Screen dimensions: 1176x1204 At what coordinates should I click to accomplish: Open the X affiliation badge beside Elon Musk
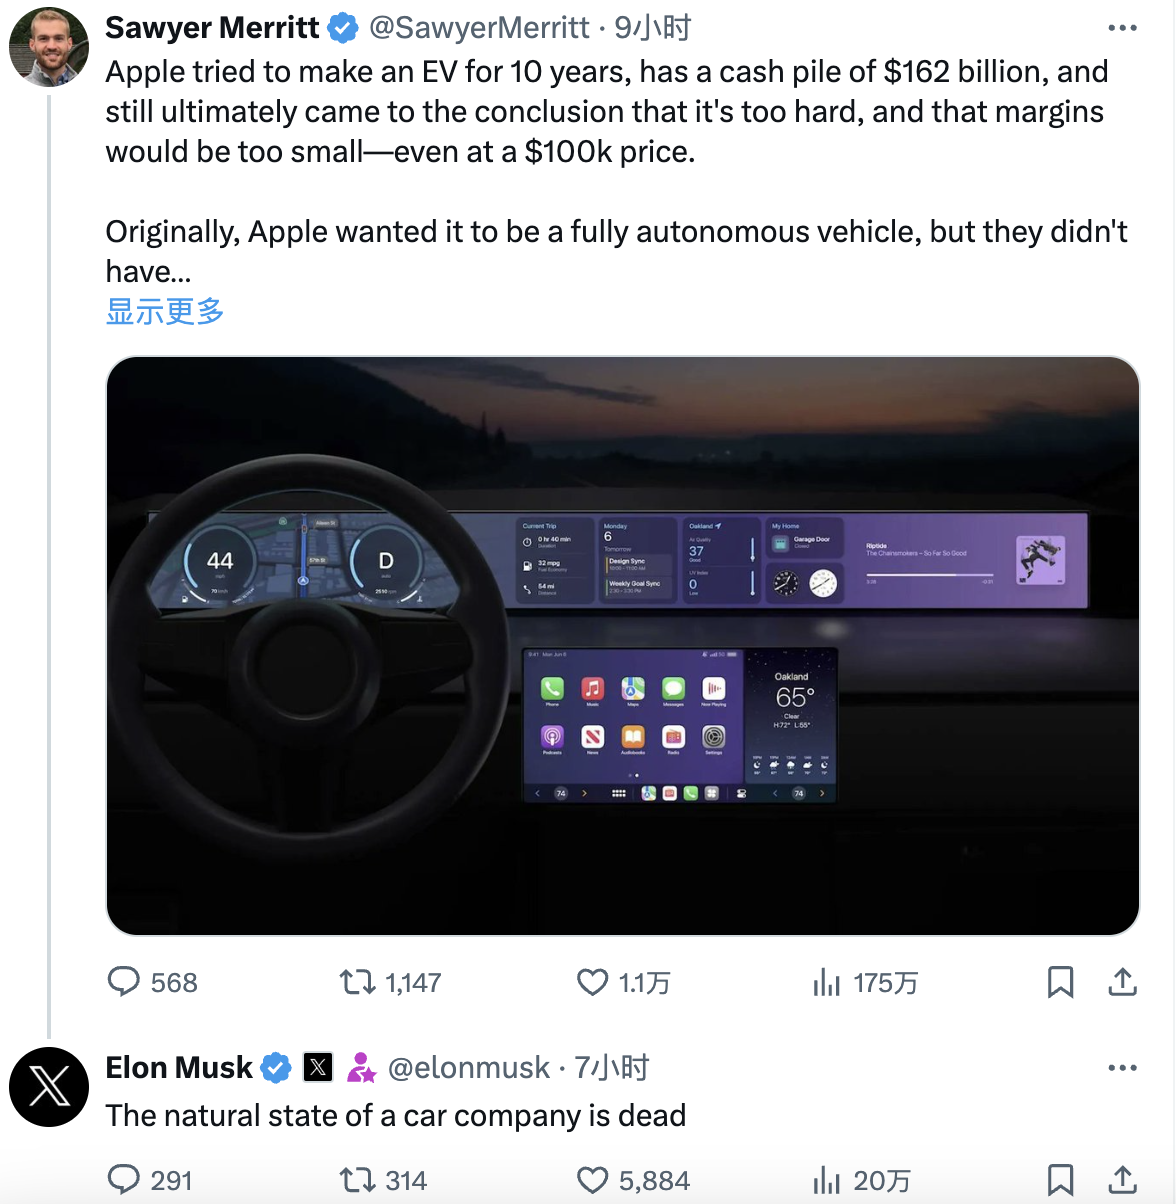pyautogui.click(x=318, y=1068)
